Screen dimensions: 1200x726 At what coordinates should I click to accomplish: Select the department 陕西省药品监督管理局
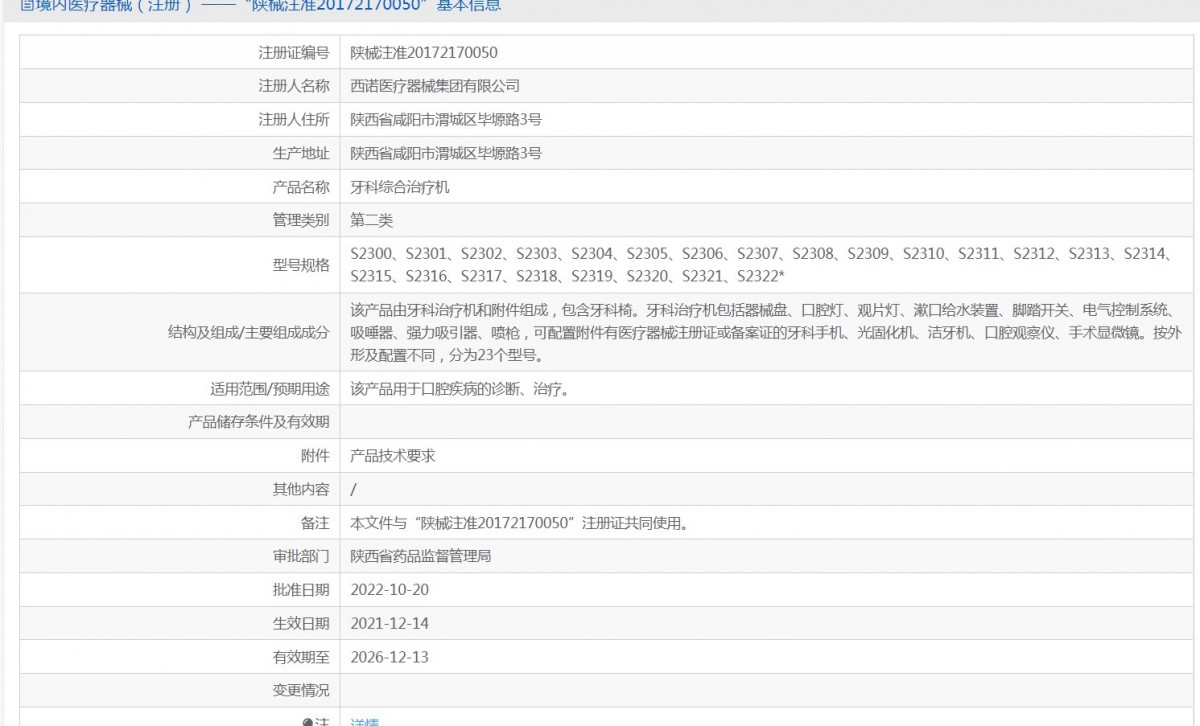pos(421,556)
